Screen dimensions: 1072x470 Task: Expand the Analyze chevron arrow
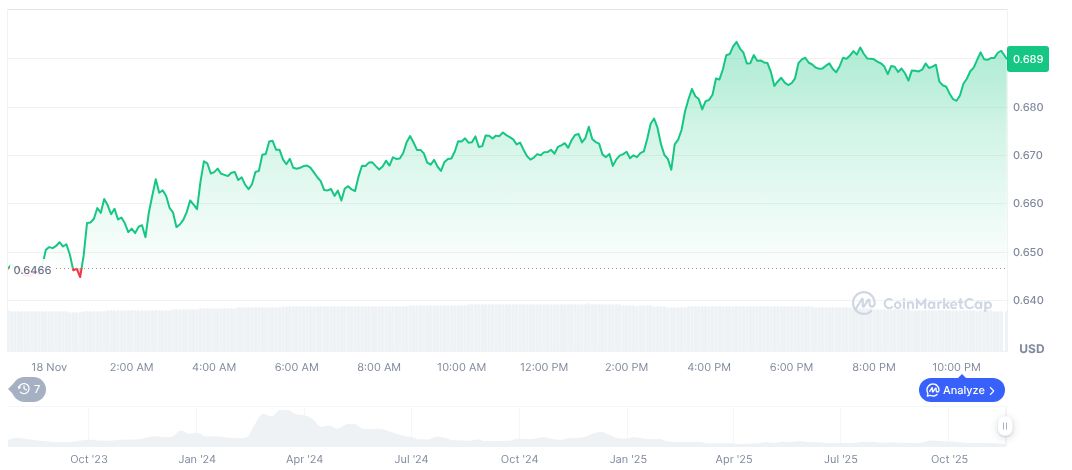tap(992, 390)
